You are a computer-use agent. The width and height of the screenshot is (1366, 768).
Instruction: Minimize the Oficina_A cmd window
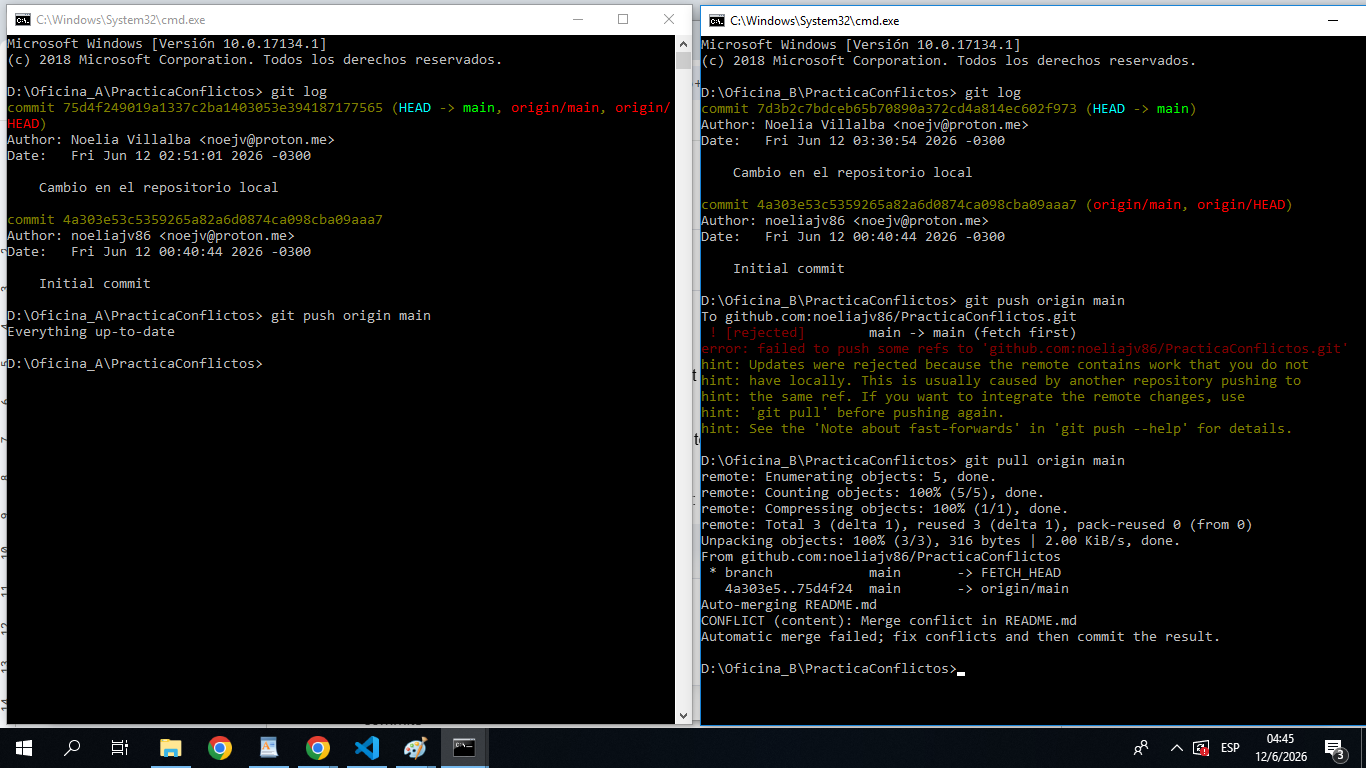coord(577,19)
